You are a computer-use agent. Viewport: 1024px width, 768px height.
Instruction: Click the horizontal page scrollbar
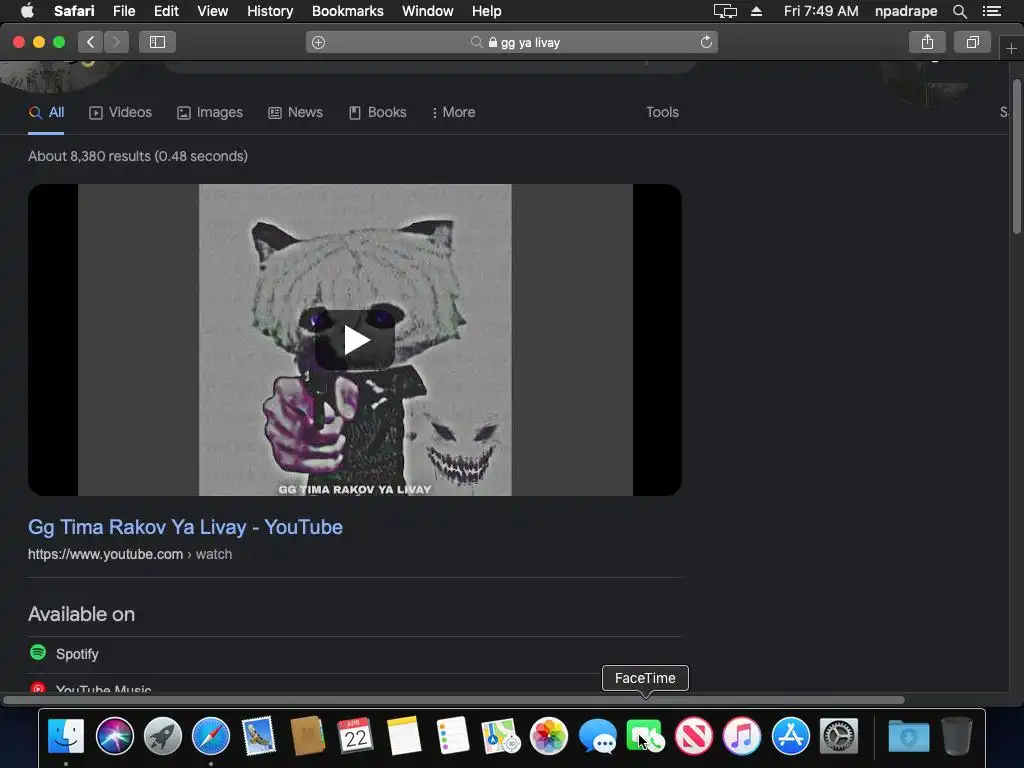453,700
